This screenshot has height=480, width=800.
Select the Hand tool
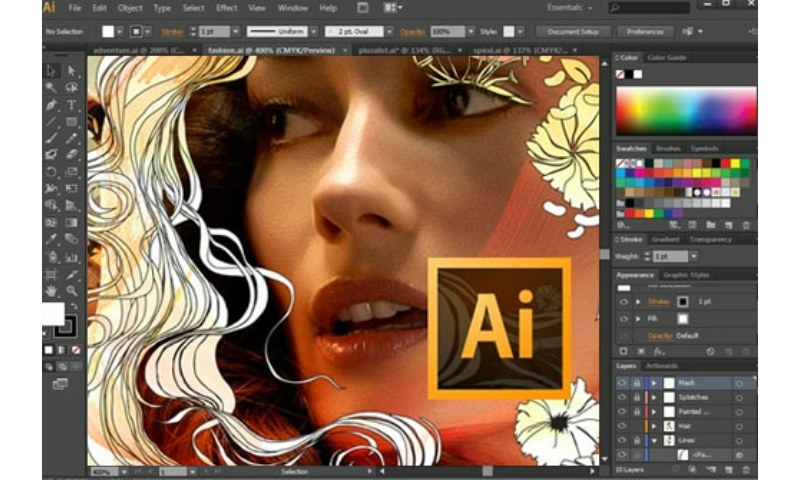(52, 291)
